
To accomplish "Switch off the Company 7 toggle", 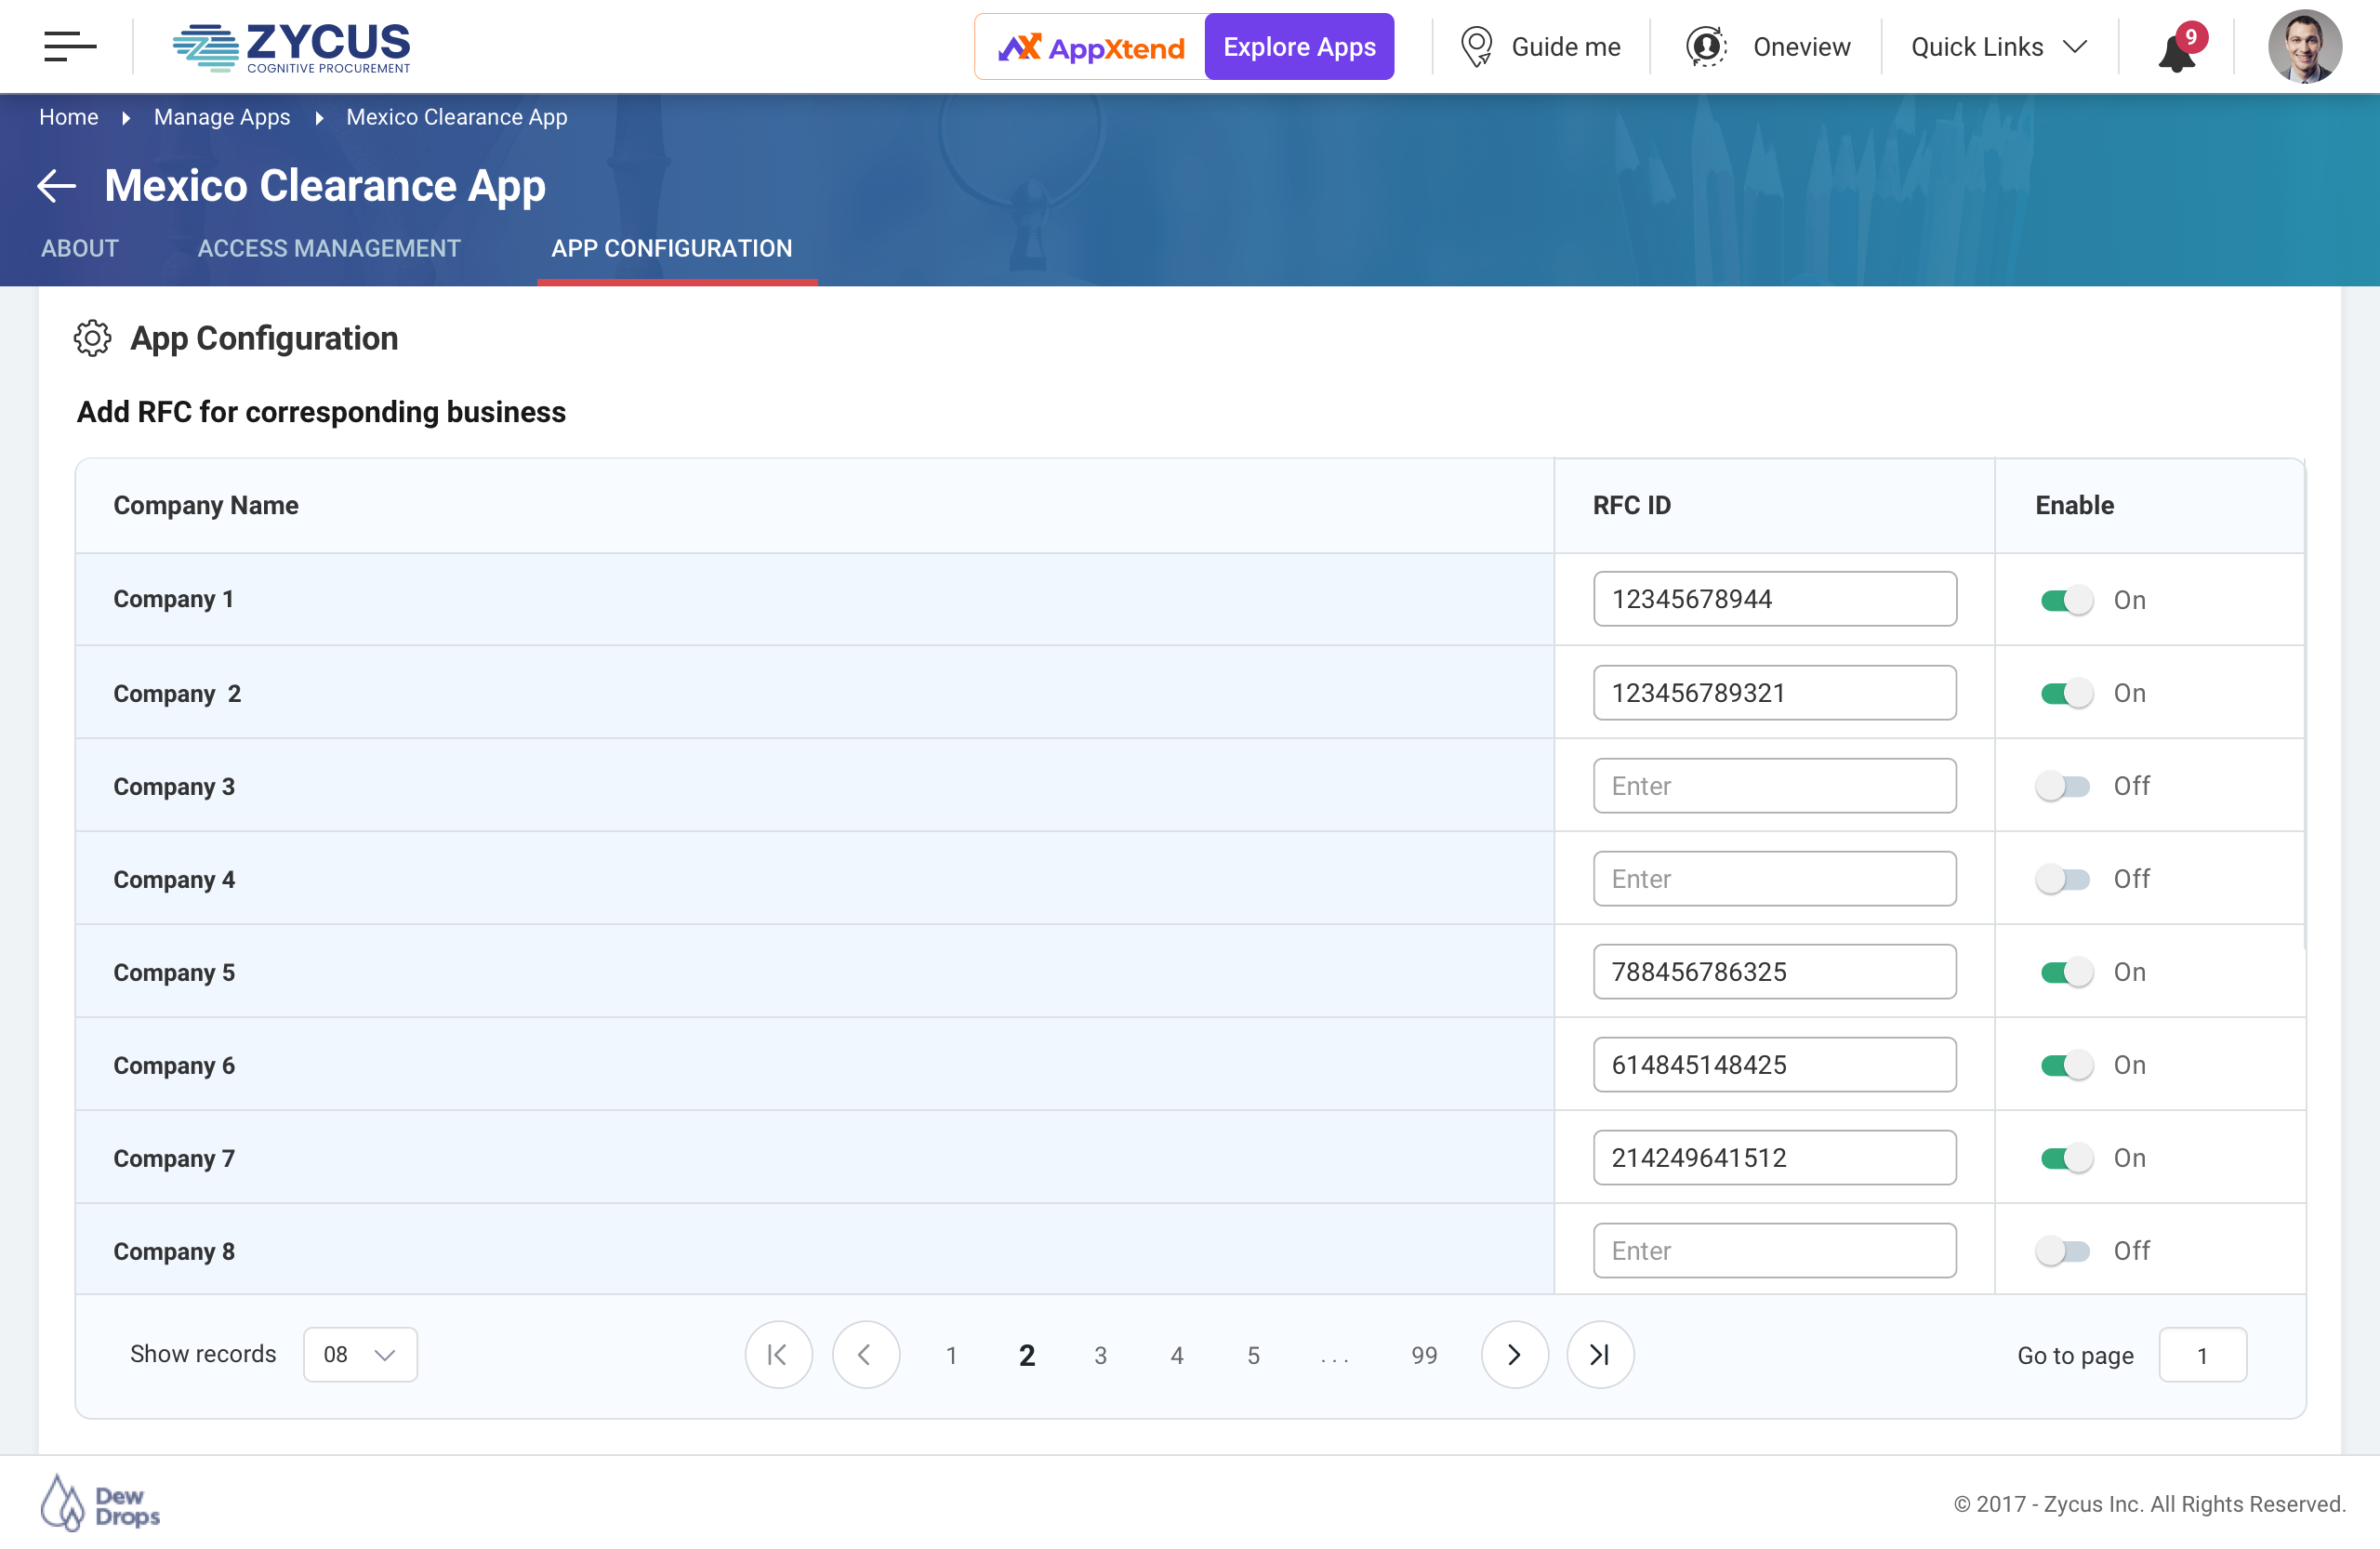I will (2066, 1158).
